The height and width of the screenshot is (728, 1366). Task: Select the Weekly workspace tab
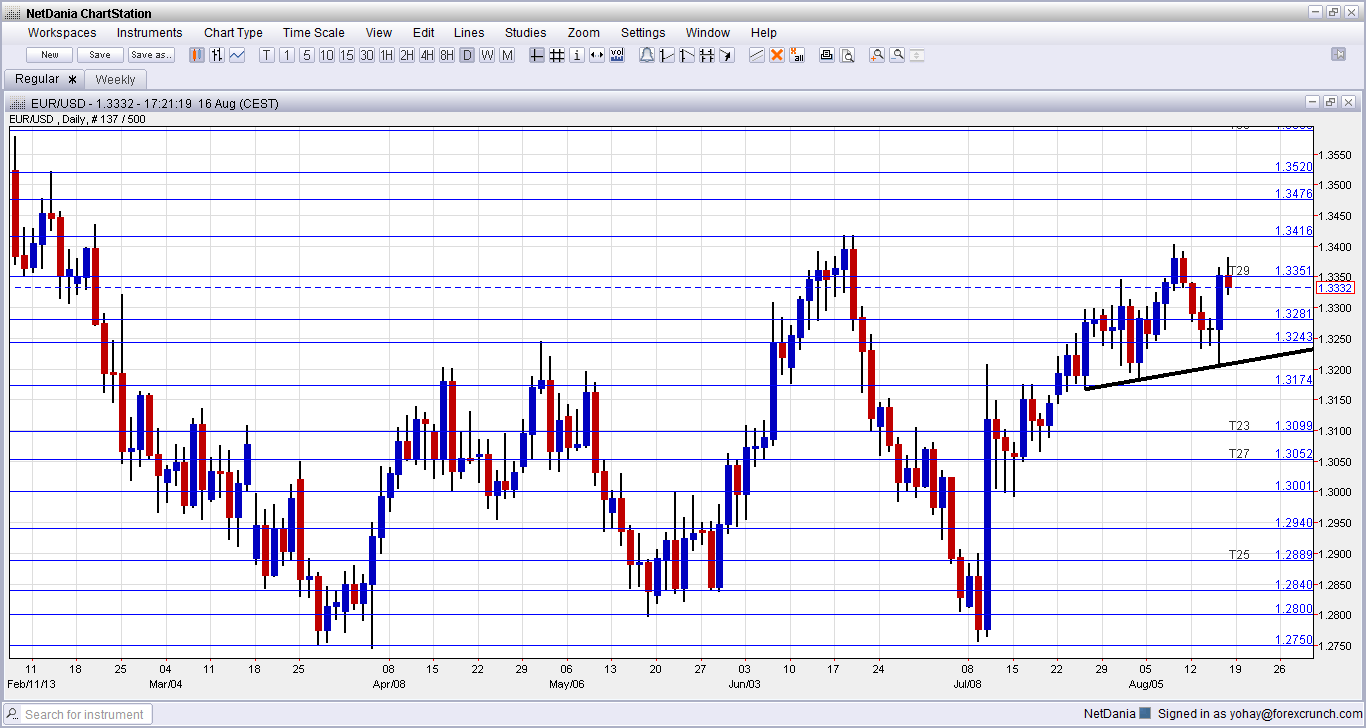click(116, 79)
